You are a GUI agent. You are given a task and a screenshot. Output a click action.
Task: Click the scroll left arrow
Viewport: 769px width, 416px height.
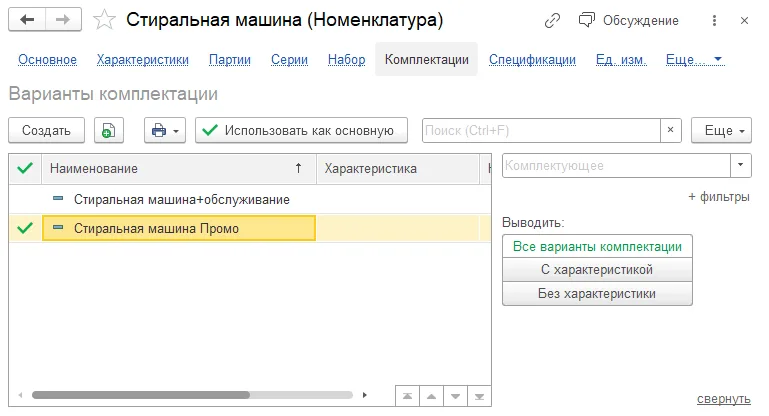point(21,395)
